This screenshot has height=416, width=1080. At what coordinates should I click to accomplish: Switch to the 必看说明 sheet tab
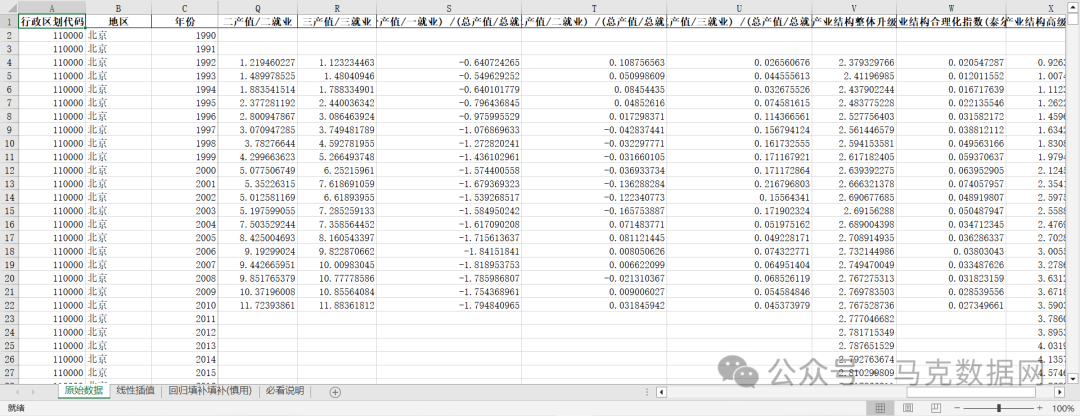click(284, 391)
